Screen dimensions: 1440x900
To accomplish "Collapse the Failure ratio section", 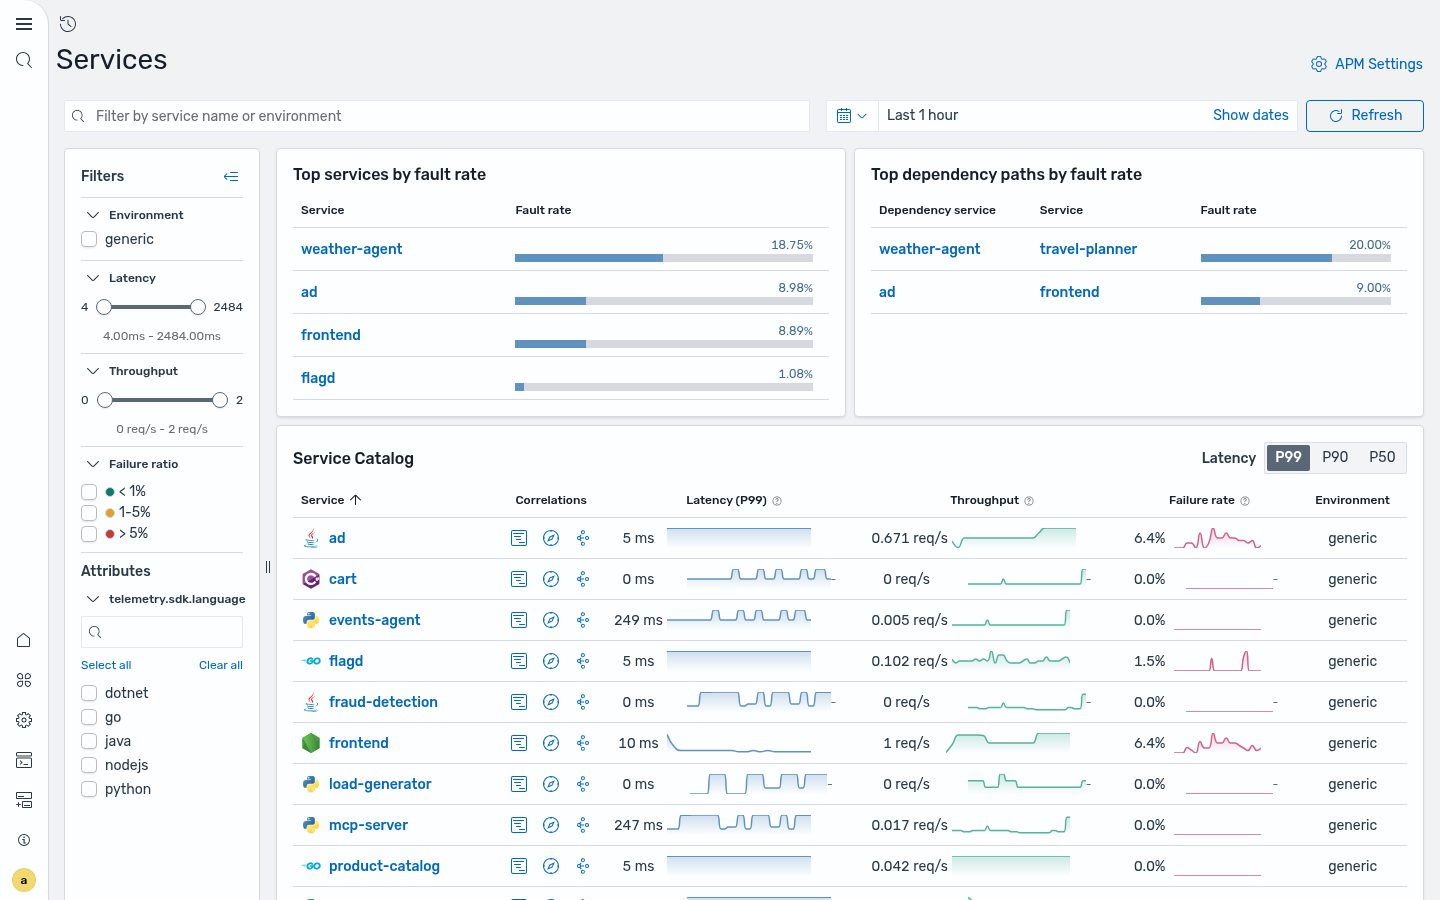I will [x=93, y=464].
